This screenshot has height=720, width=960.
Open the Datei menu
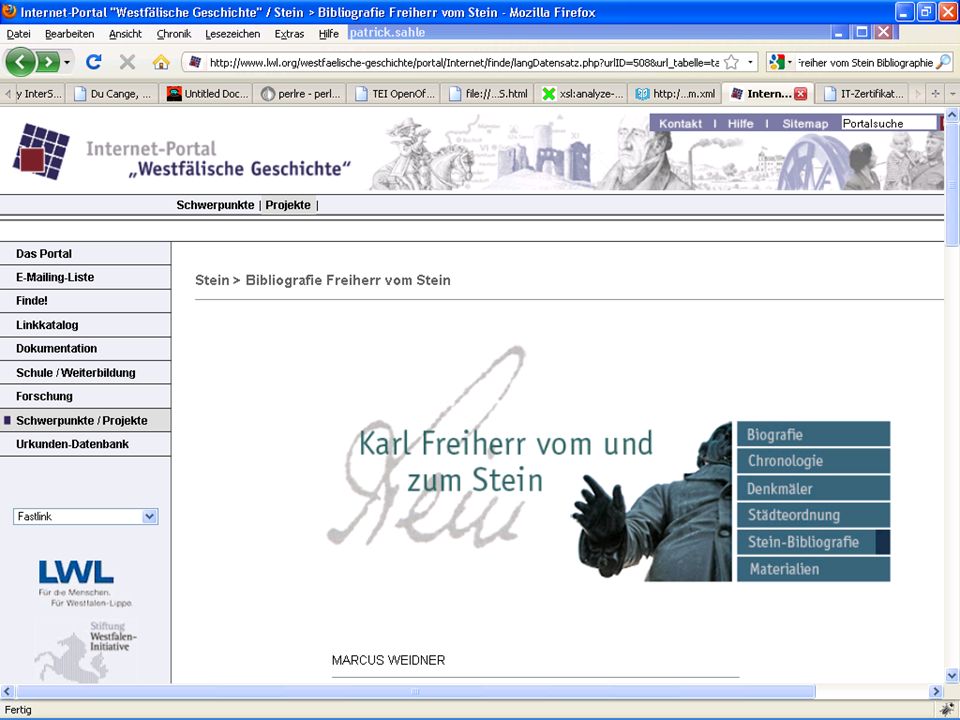(x=18, y=34)
